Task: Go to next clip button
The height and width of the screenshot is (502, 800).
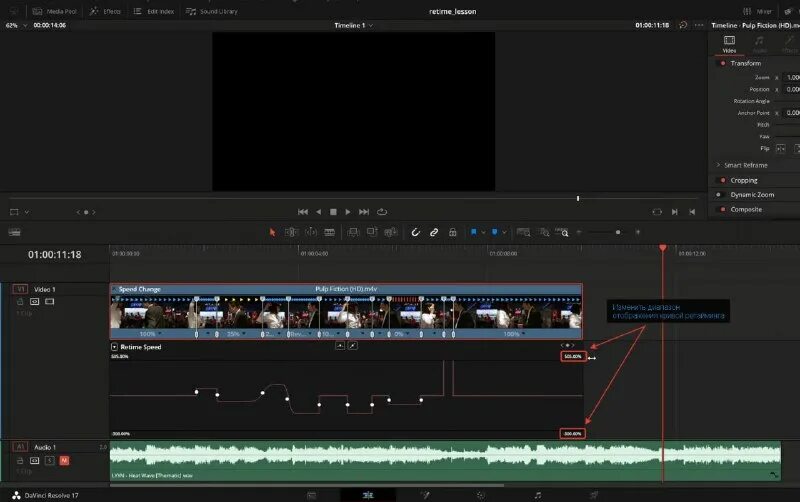Action: point(674,212)
